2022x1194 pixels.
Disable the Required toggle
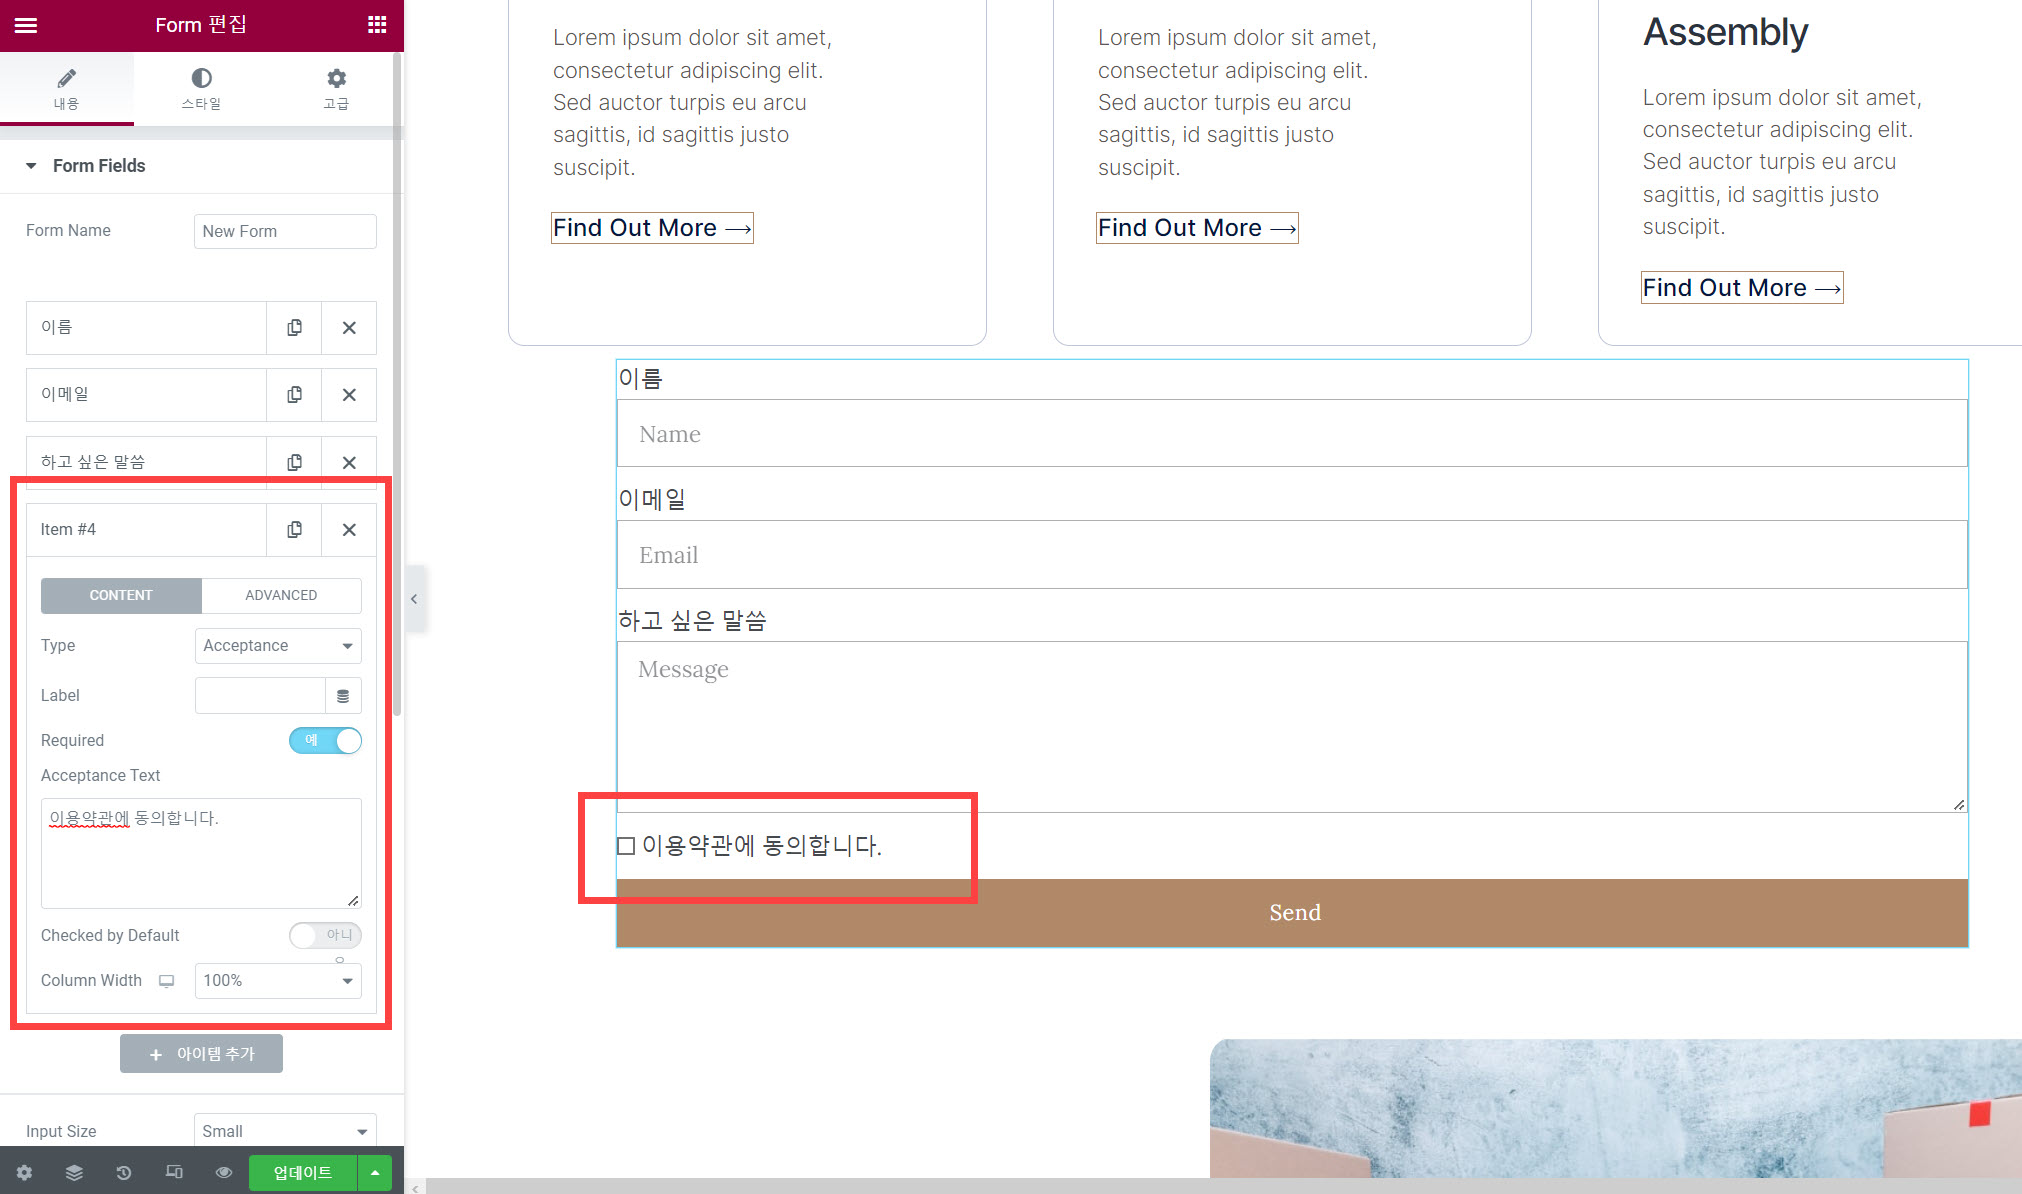[x=325, y=740]
